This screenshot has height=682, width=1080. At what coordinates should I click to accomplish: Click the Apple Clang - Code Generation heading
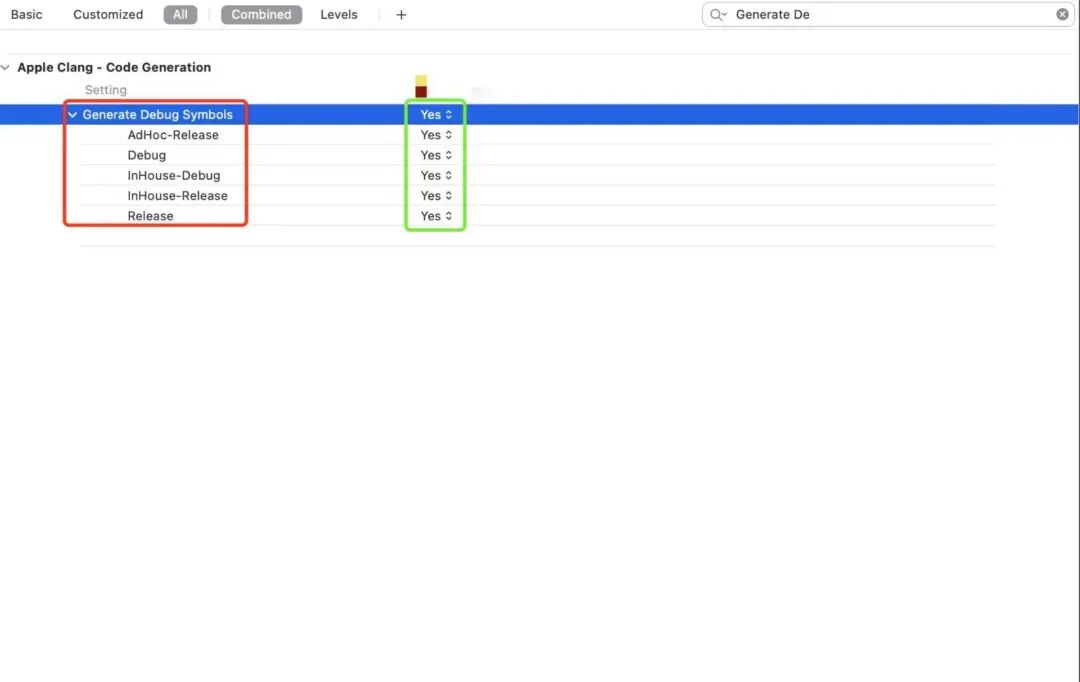114,68
